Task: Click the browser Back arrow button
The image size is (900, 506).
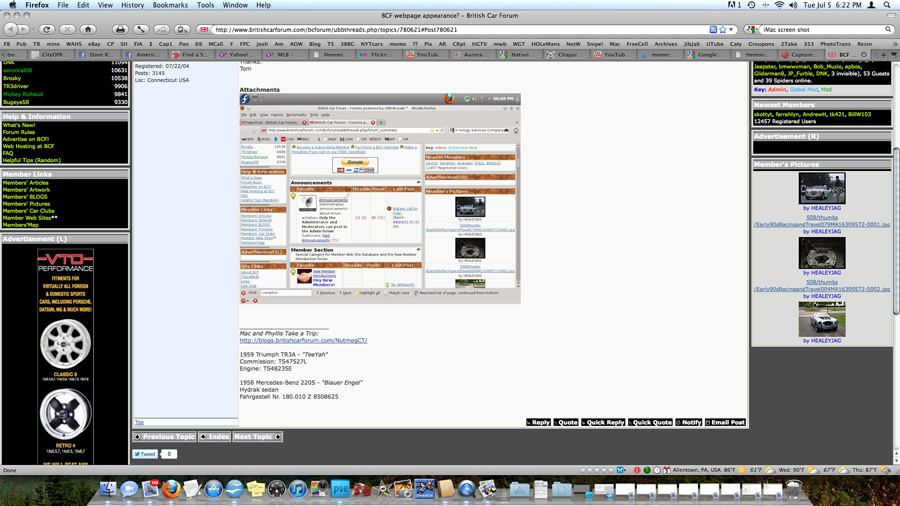Action: tap(11, 30)
